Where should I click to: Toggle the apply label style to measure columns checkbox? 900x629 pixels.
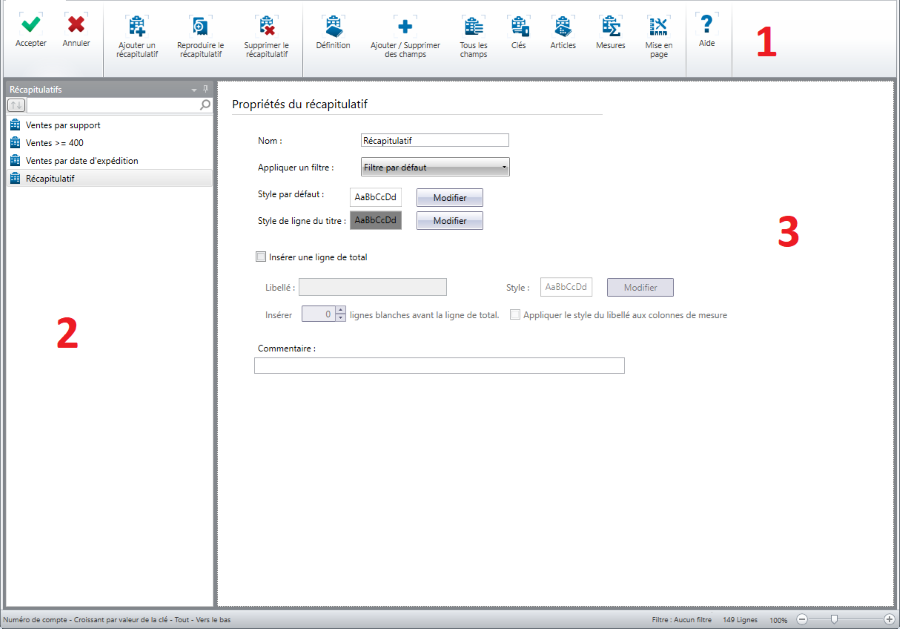[x=516, y=314]
